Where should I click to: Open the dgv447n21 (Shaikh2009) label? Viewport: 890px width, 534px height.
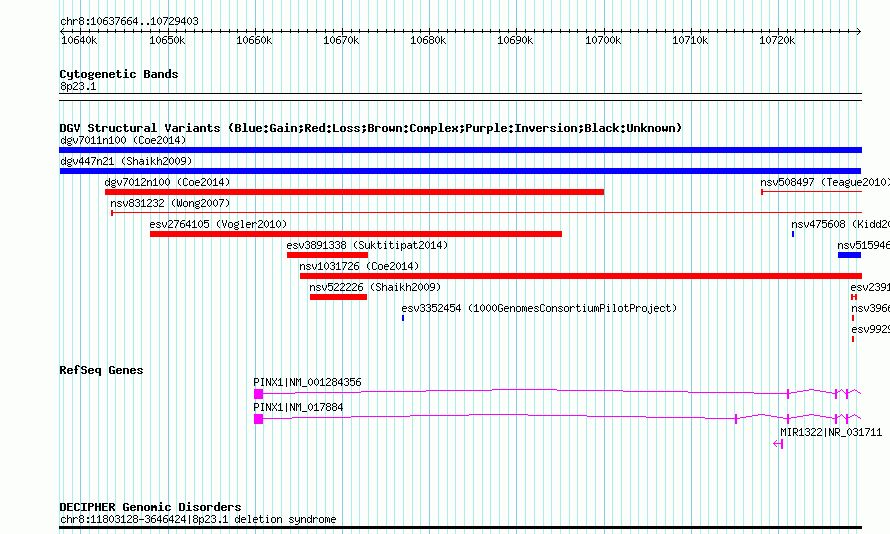point(126,161)
